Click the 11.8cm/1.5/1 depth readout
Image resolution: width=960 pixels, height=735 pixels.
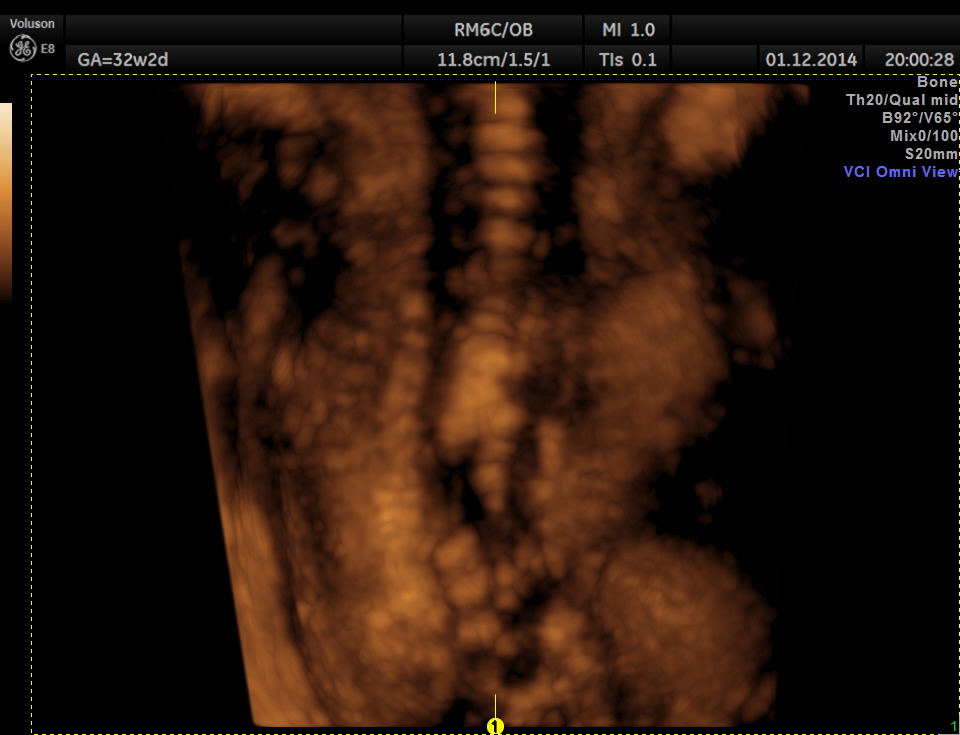tap(493, 59)
